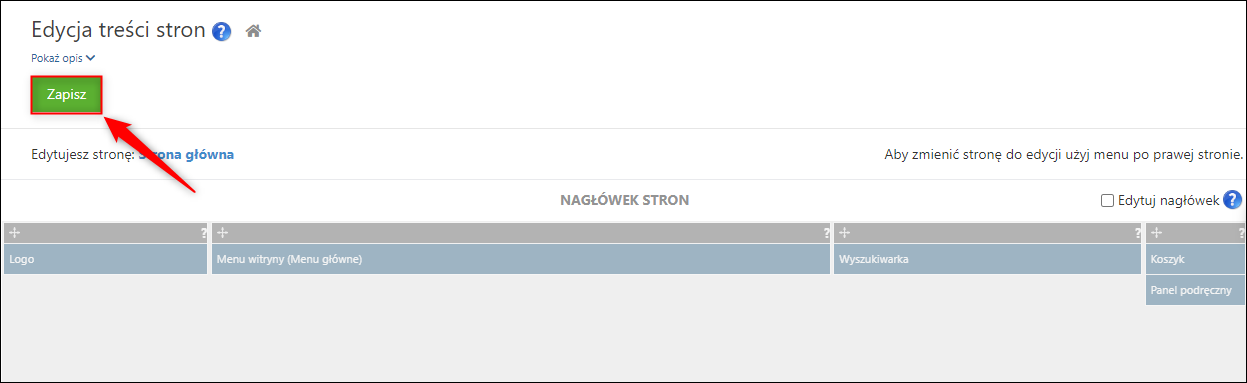Click move handle above Wyszukiwarka column
Viewport: 1247px width, 383px height.
844,232
